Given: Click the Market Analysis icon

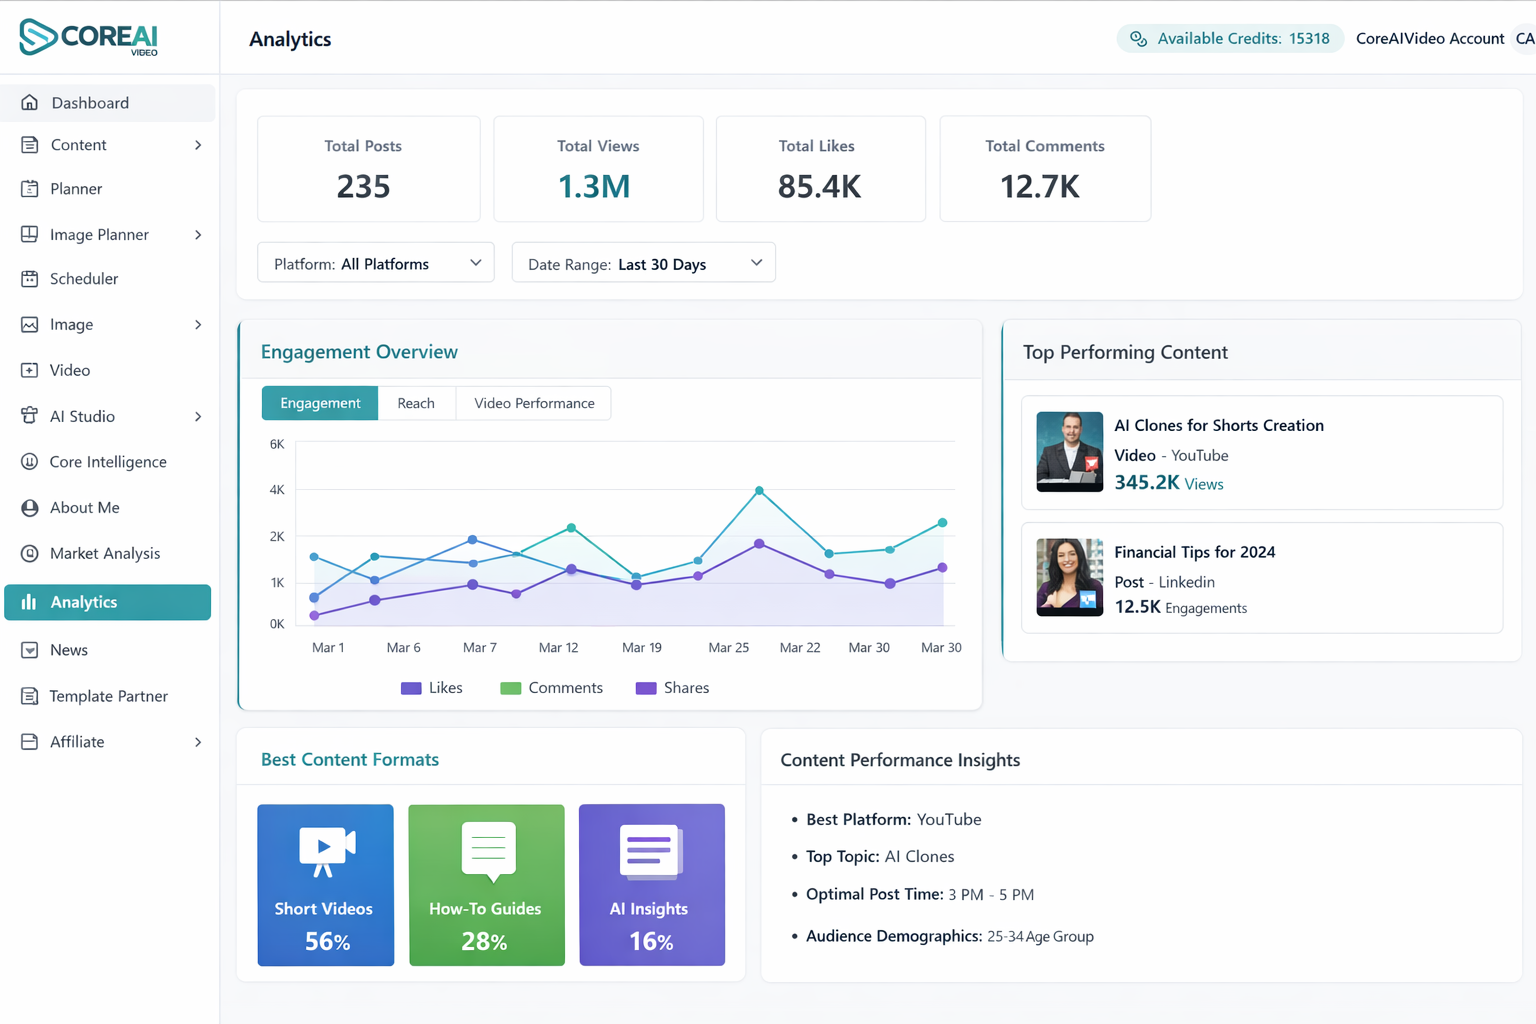Looking at the screenshot, I should point(30,554).
